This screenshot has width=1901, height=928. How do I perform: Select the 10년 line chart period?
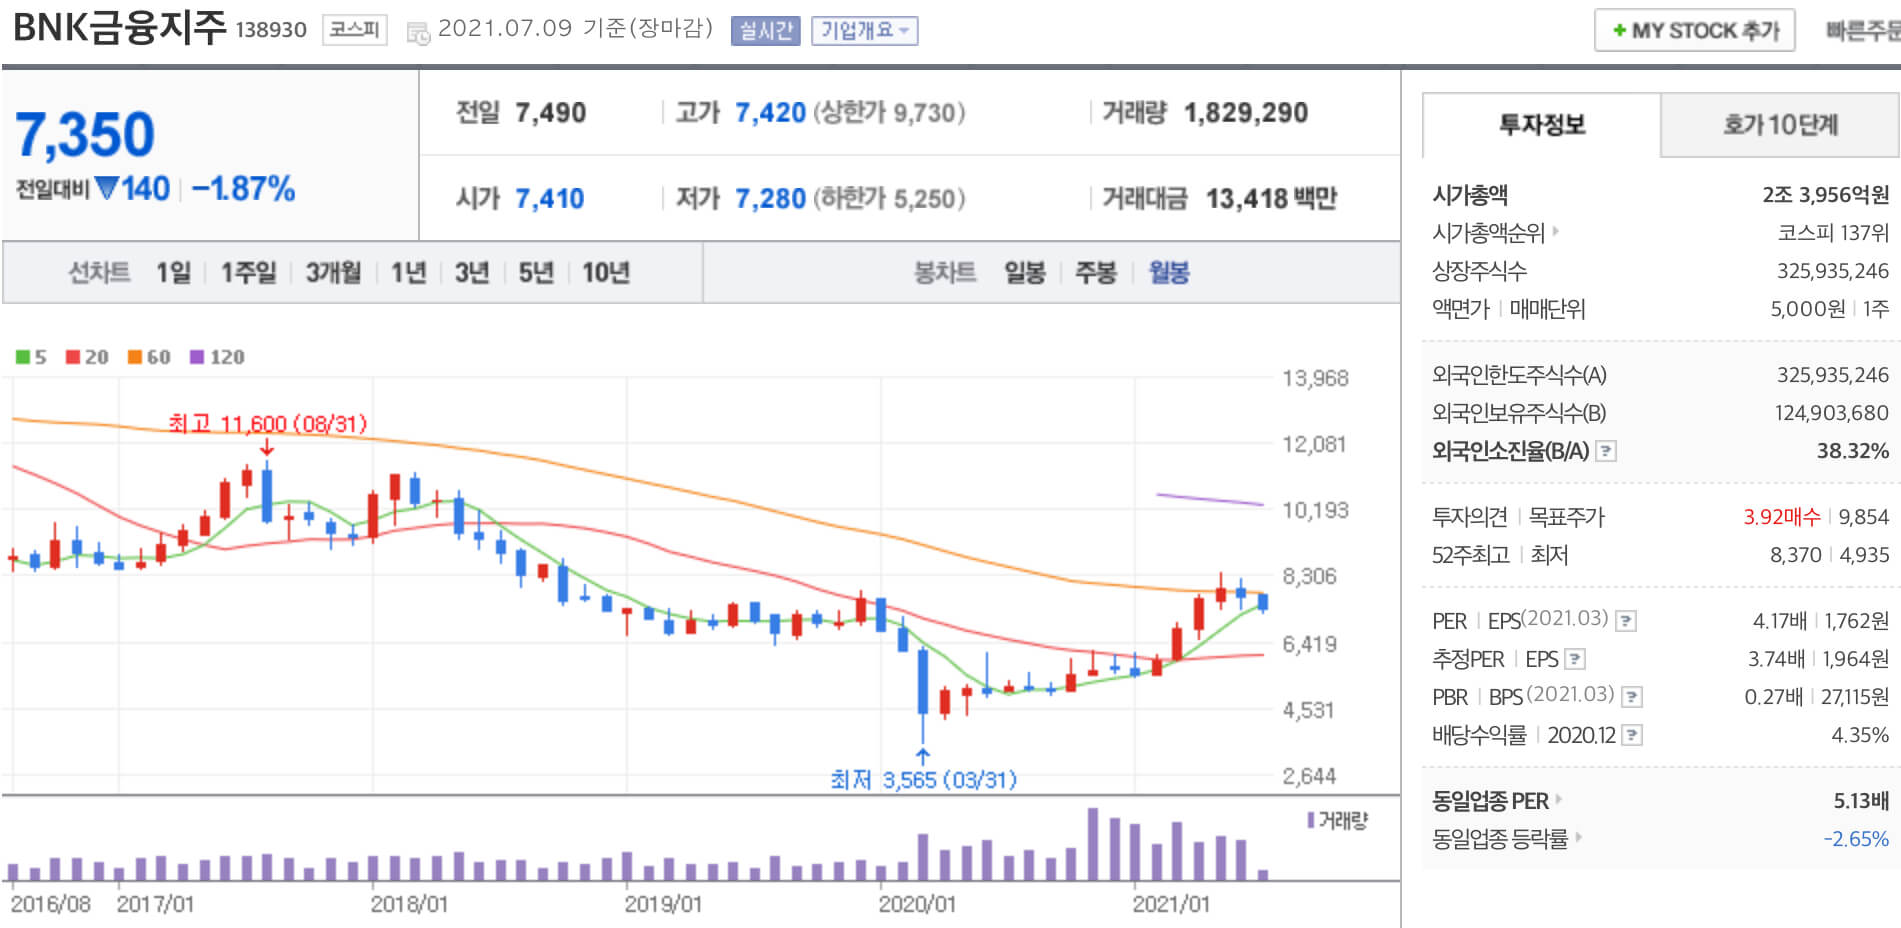pyautogui.click(x=606, y=272)
